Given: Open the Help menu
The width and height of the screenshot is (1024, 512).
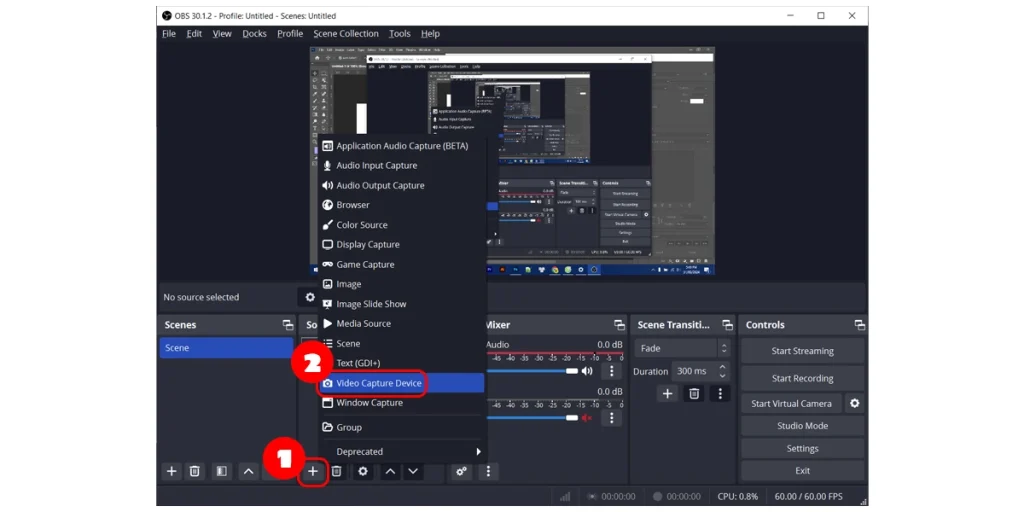Looking at the screenshot, I should point(430,33).
